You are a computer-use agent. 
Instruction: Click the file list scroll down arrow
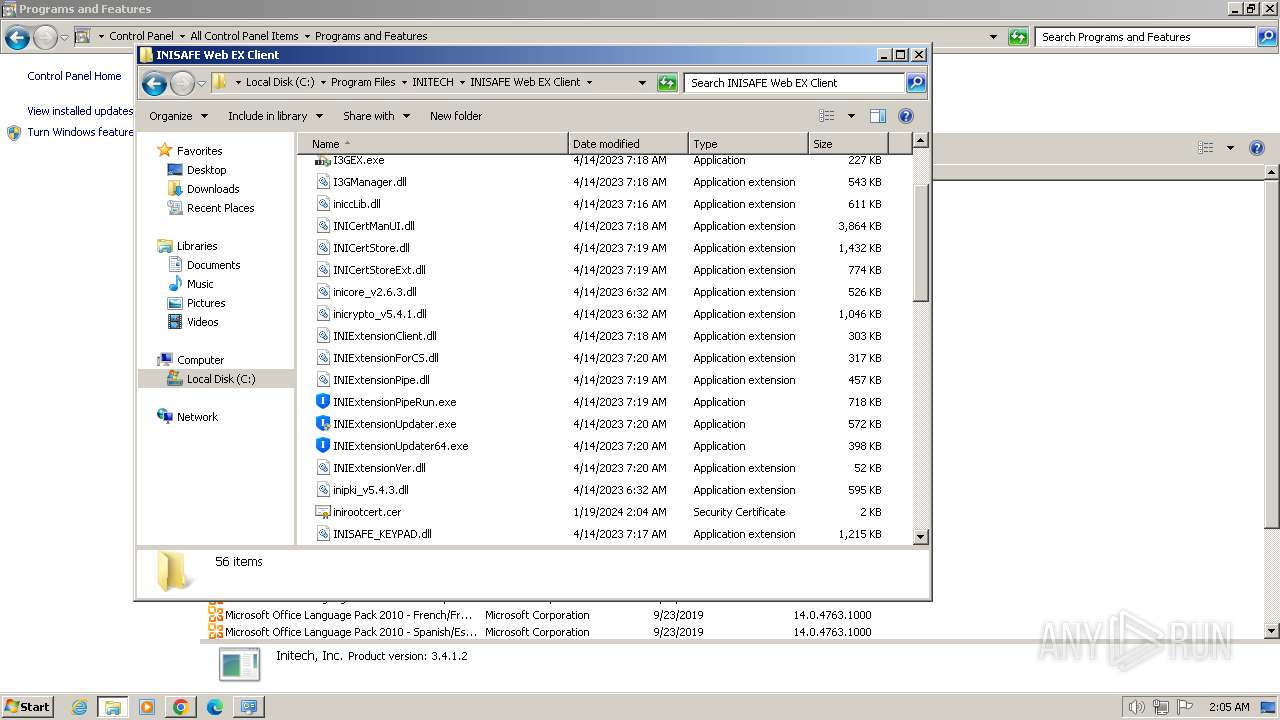click(921, 537)
